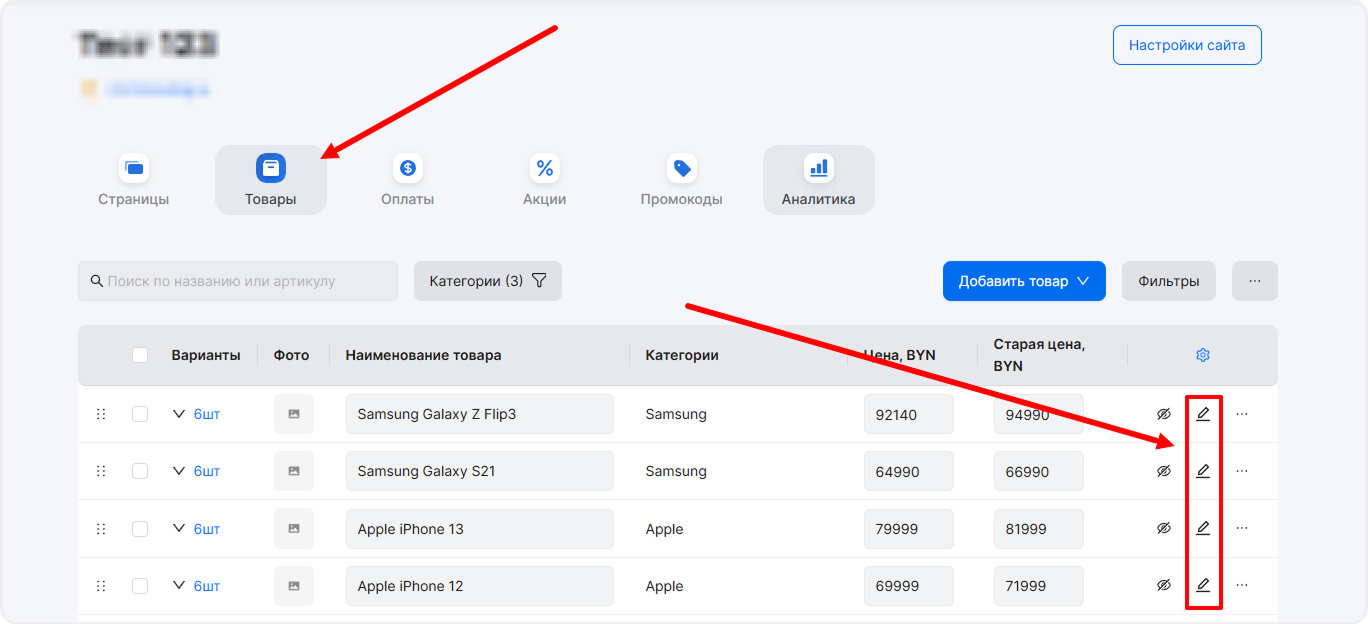Click the search by name or SKU field
Viewport: 1368px width, 624px height.
pos(238,281)
